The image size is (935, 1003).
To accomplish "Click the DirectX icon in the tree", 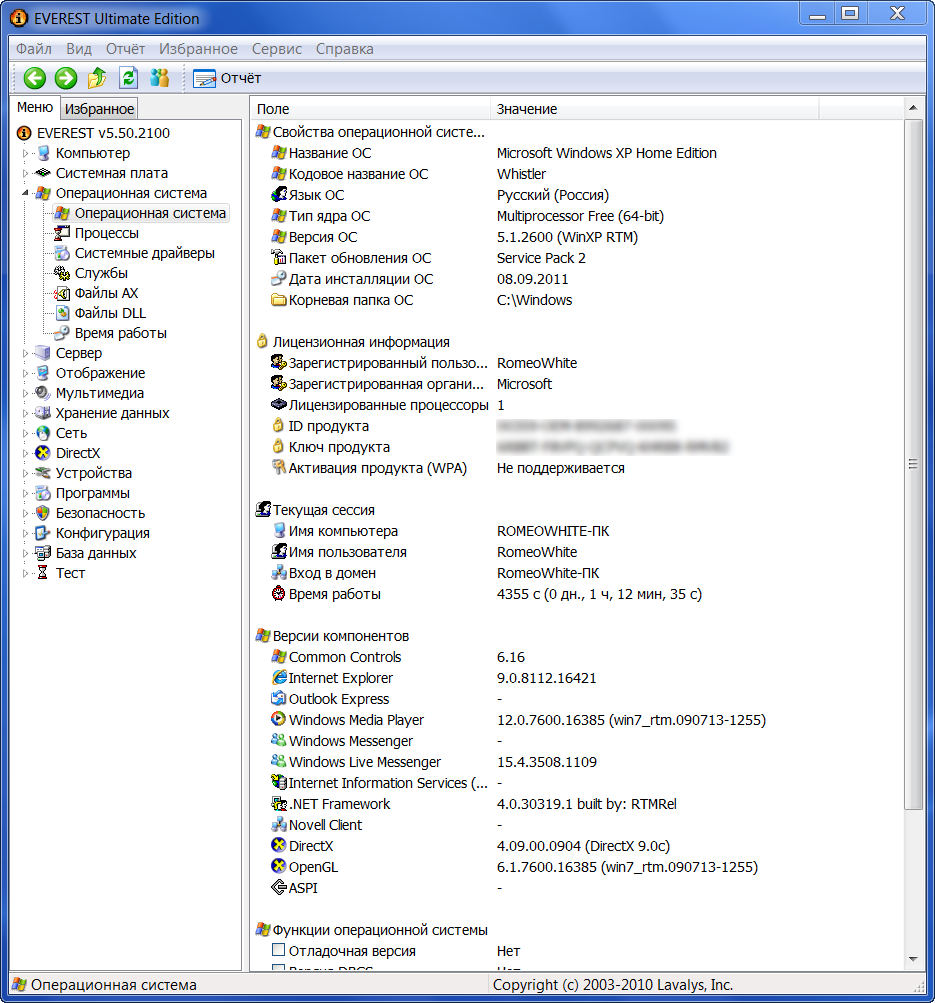I will pos(43,453).
